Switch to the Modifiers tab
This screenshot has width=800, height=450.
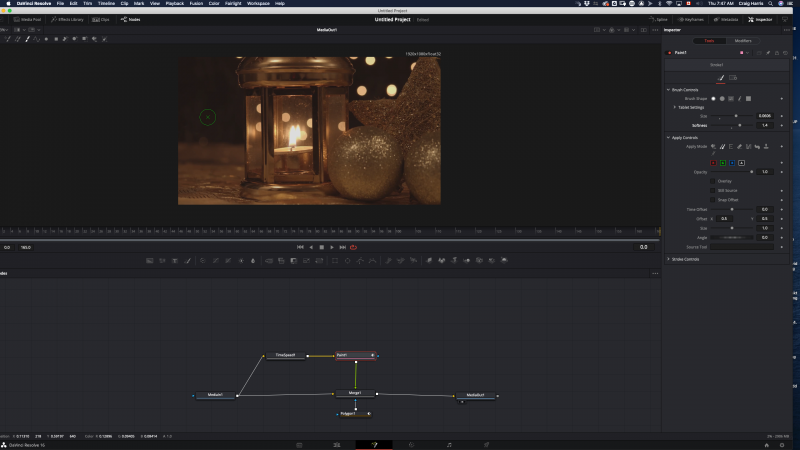743,41
